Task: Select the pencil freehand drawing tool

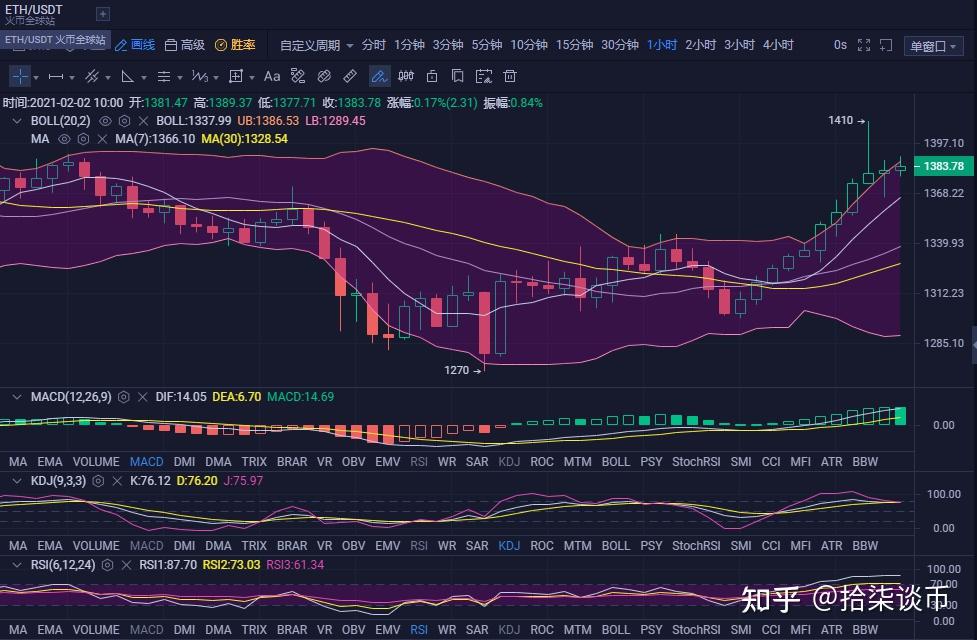Action: click(379, 76)
